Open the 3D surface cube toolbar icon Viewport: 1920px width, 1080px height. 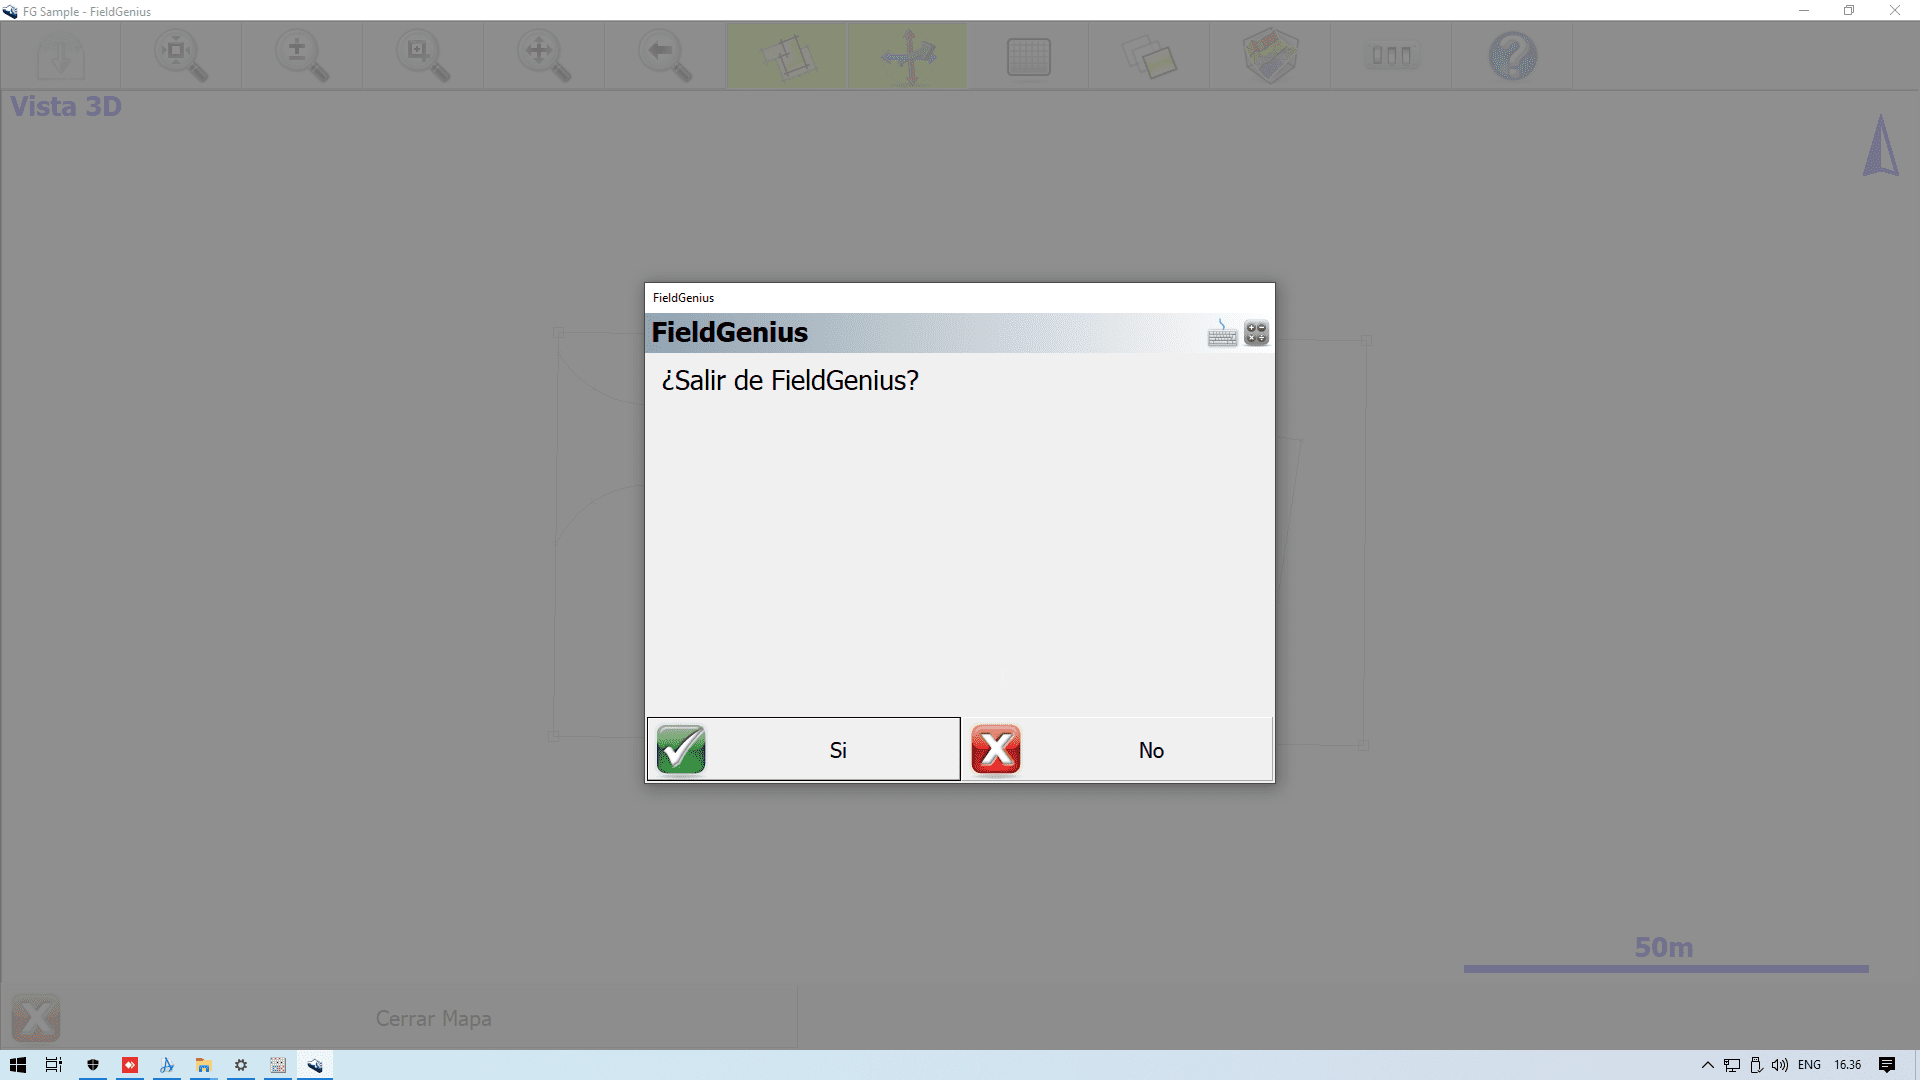1271,56
